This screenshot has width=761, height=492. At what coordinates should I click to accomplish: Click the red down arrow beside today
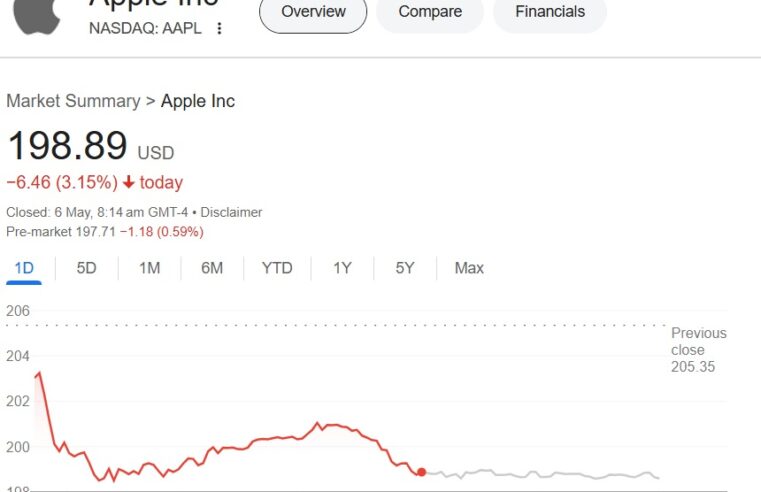click(129, 182)
